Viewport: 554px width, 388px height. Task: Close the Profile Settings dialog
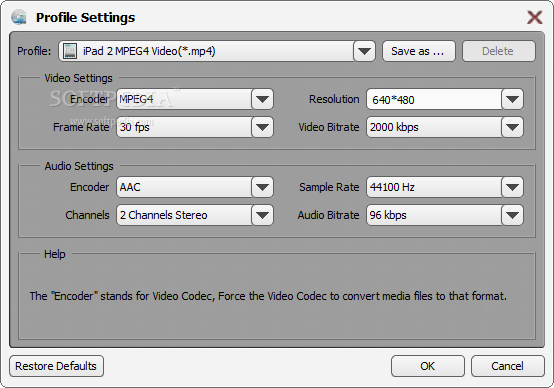click(535, 17)
